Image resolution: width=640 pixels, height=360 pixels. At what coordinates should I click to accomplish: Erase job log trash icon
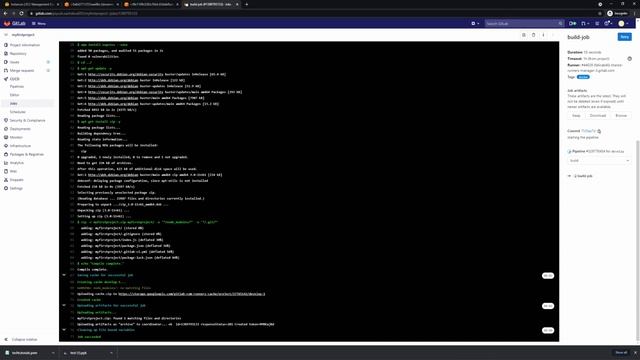point(533,35)
